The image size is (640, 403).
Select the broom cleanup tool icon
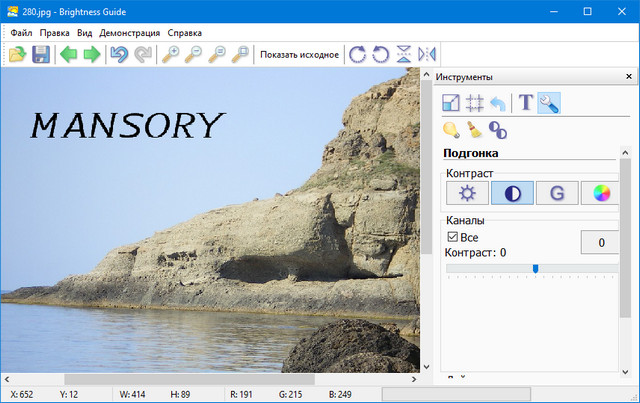click(475, 129)
